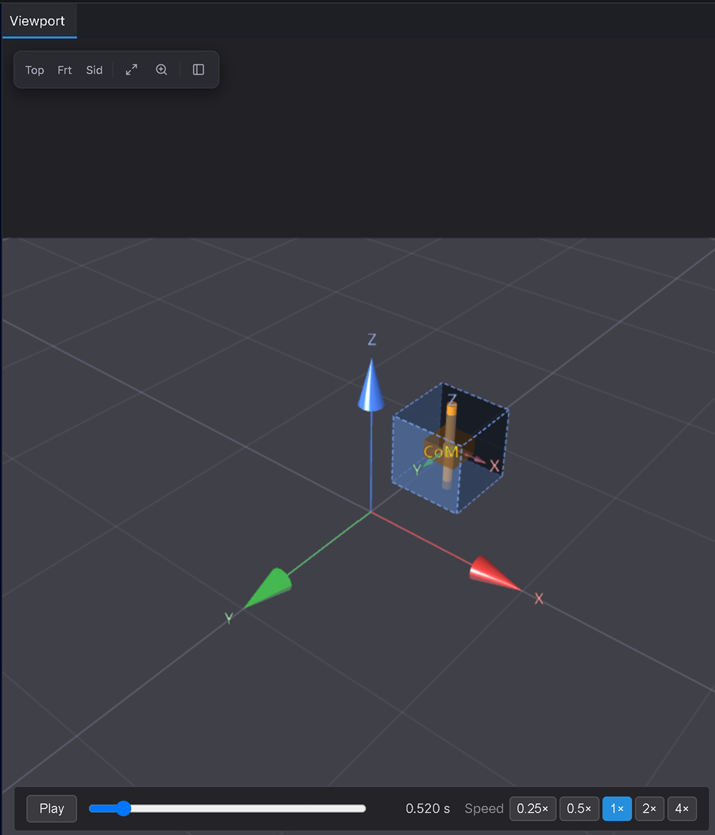The width and height of the screenshot is (715, 835).
Task: Click the expand fullscreen arrows icon
Action: pyautogui.click(x=132, y=70)
